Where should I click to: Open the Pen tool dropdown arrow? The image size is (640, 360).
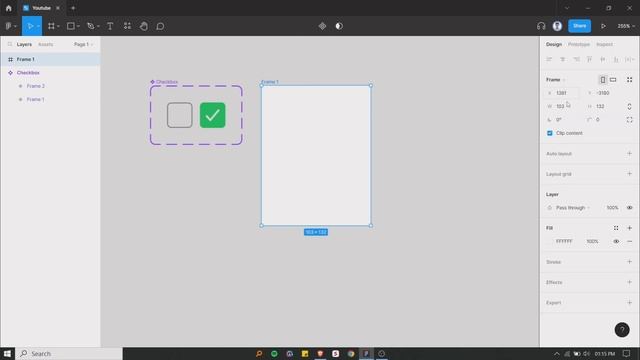click(98, 27)
